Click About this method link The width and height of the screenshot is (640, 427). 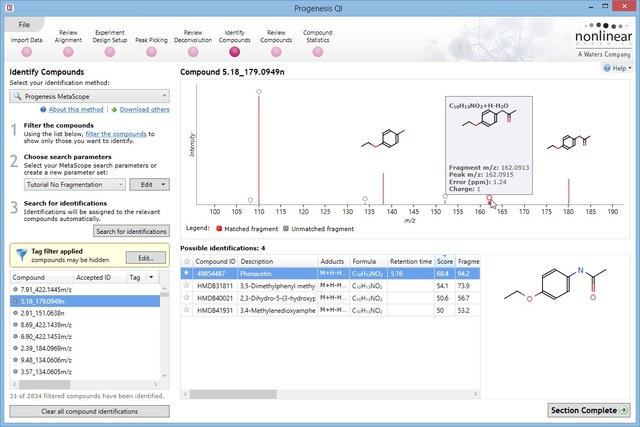[x=76, y=109]
